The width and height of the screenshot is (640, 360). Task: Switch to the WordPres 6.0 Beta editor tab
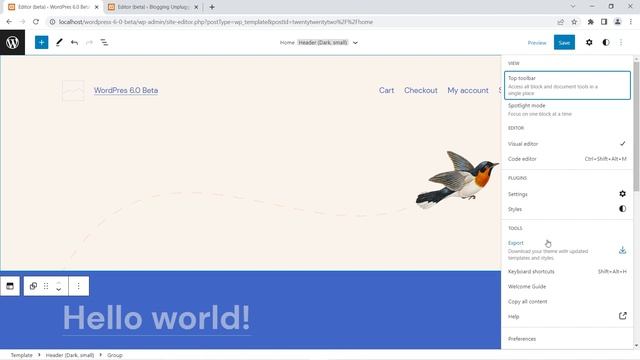(52, 7)
